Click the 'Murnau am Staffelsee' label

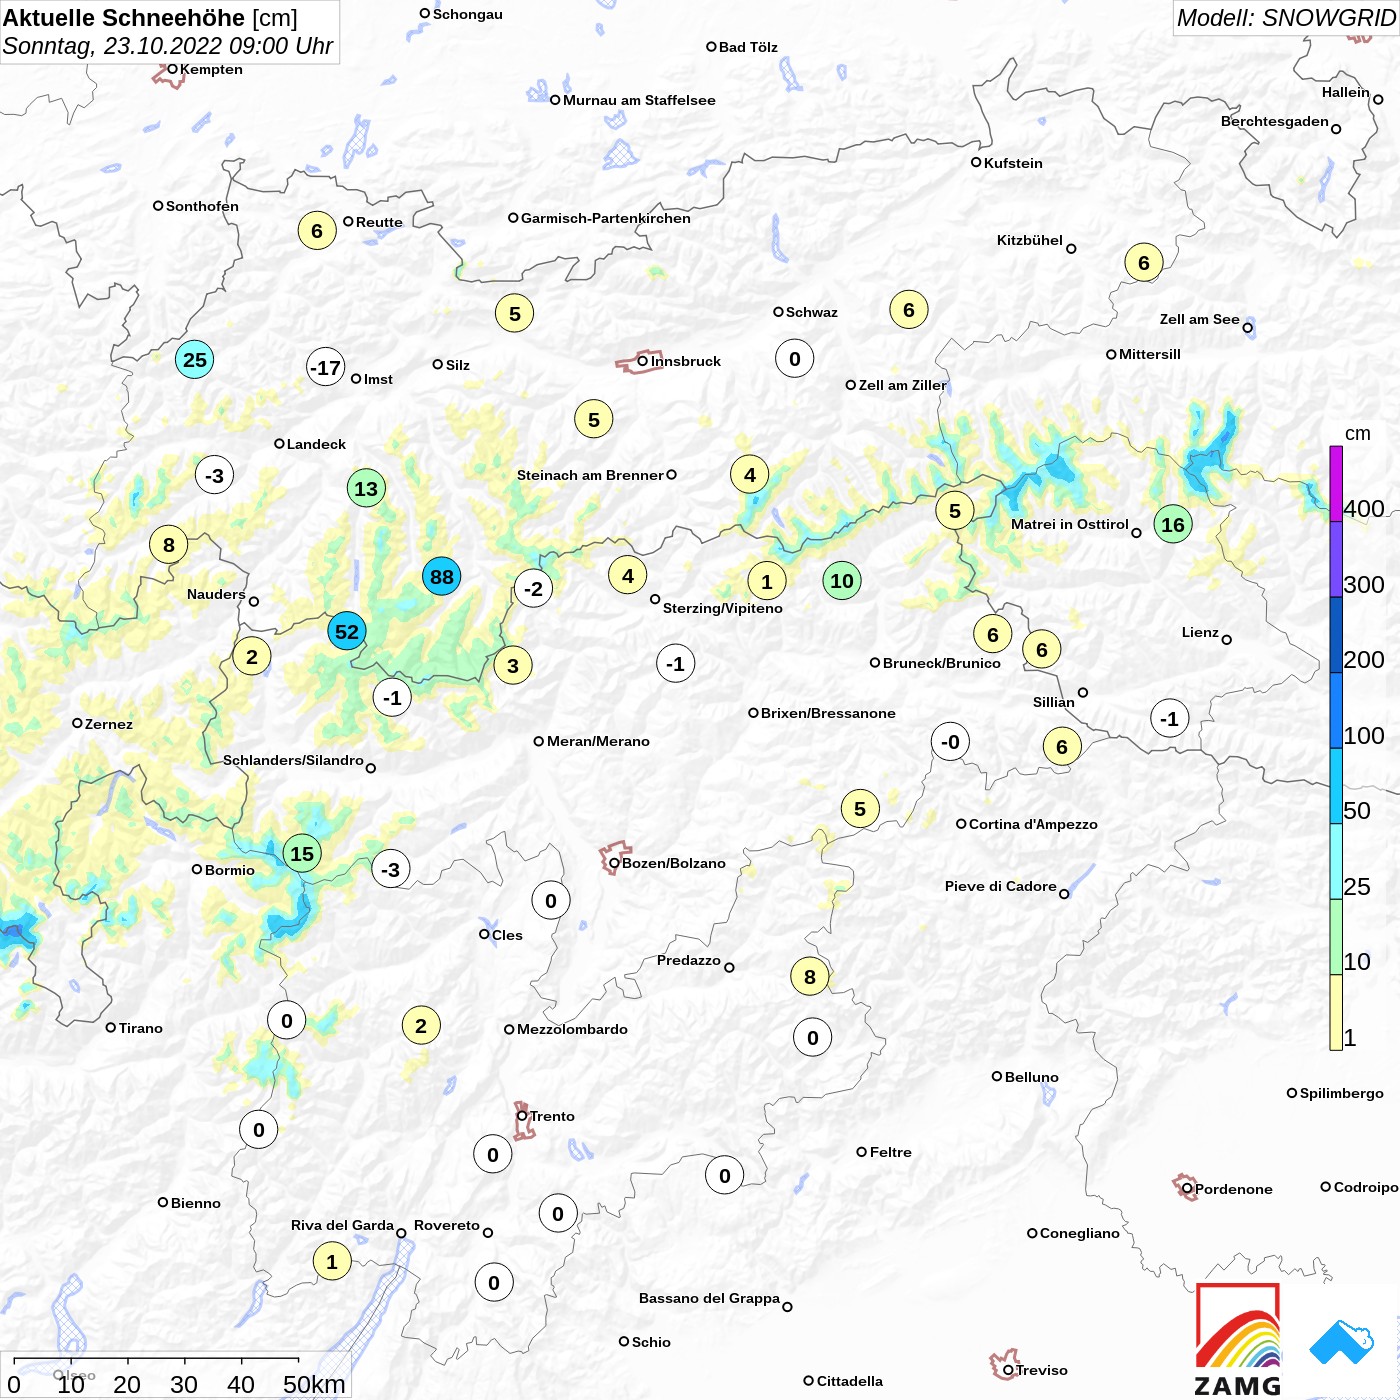tap(639, 100)
